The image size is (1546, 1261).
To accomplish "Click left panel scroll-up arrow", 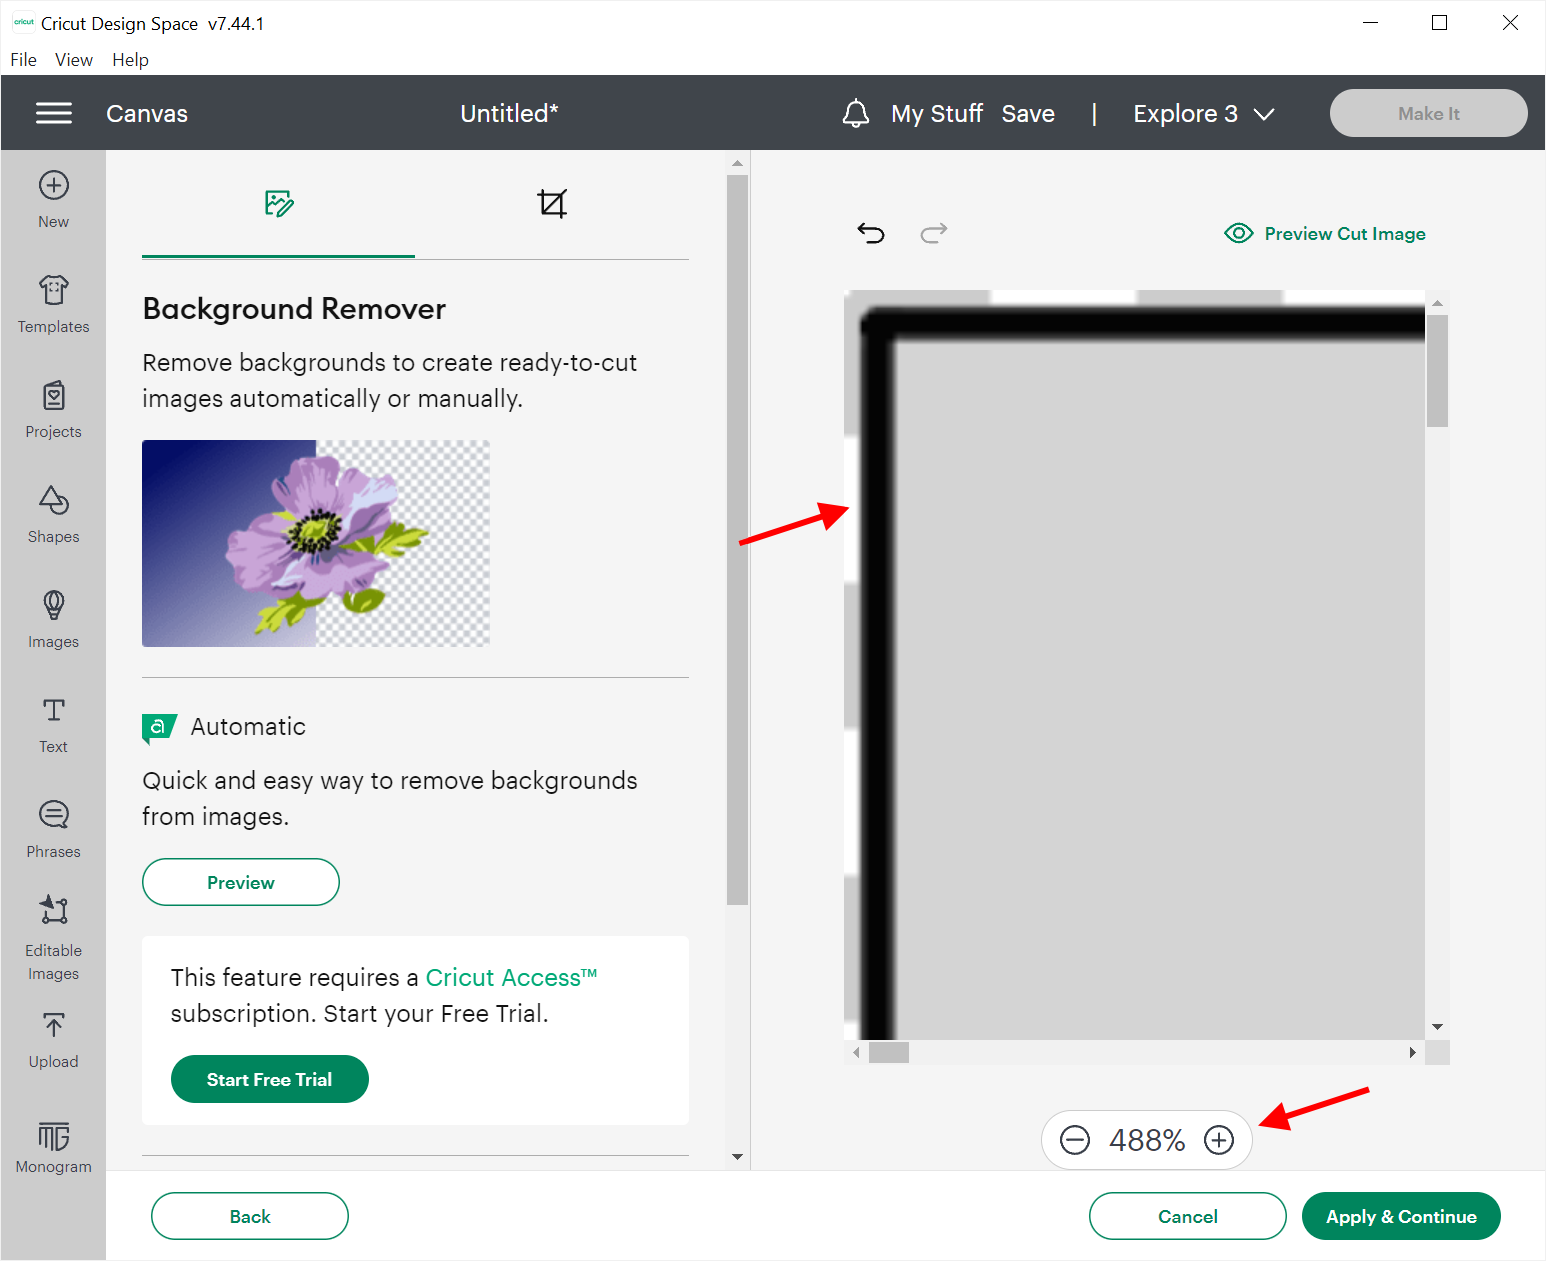I will coord(737,163).
